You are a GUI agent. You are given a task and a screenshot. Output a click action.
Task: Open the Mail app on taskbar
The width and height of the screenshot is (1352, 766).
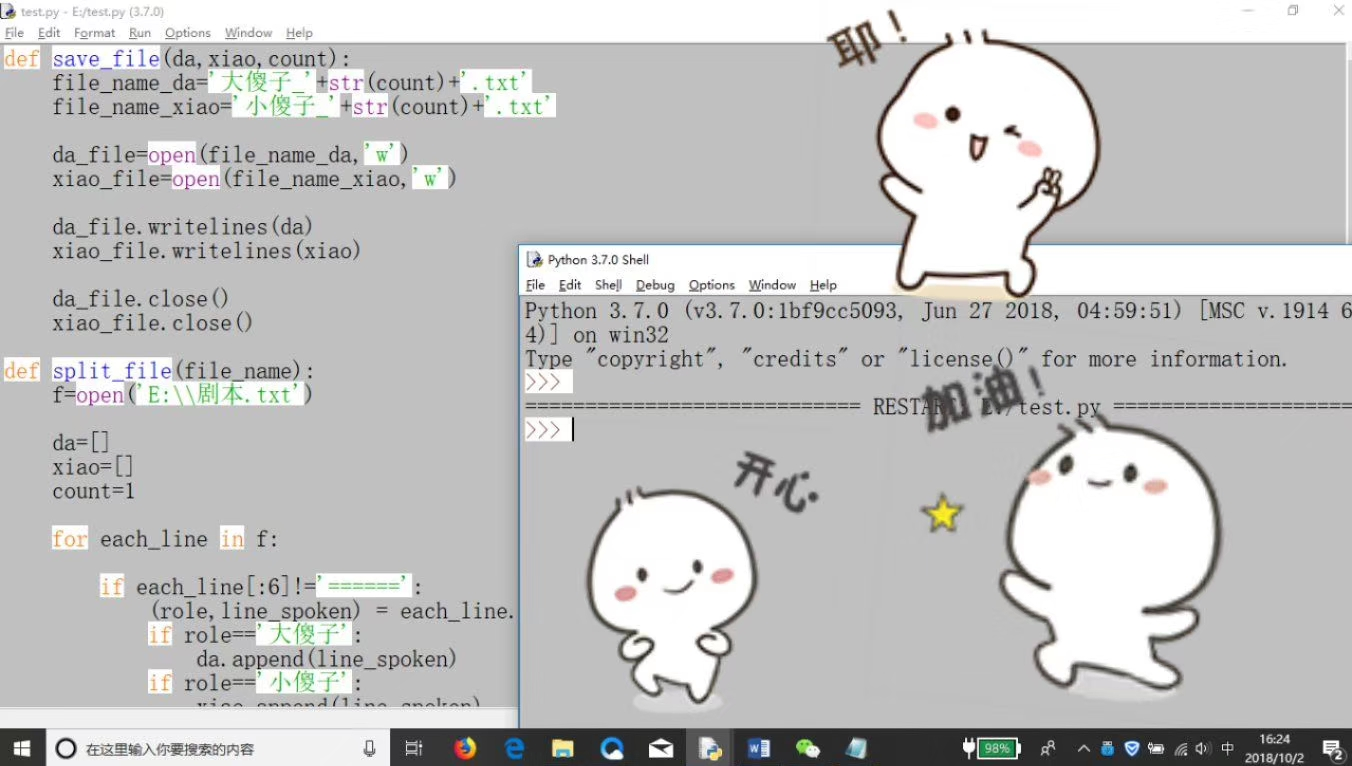point(661,748)
